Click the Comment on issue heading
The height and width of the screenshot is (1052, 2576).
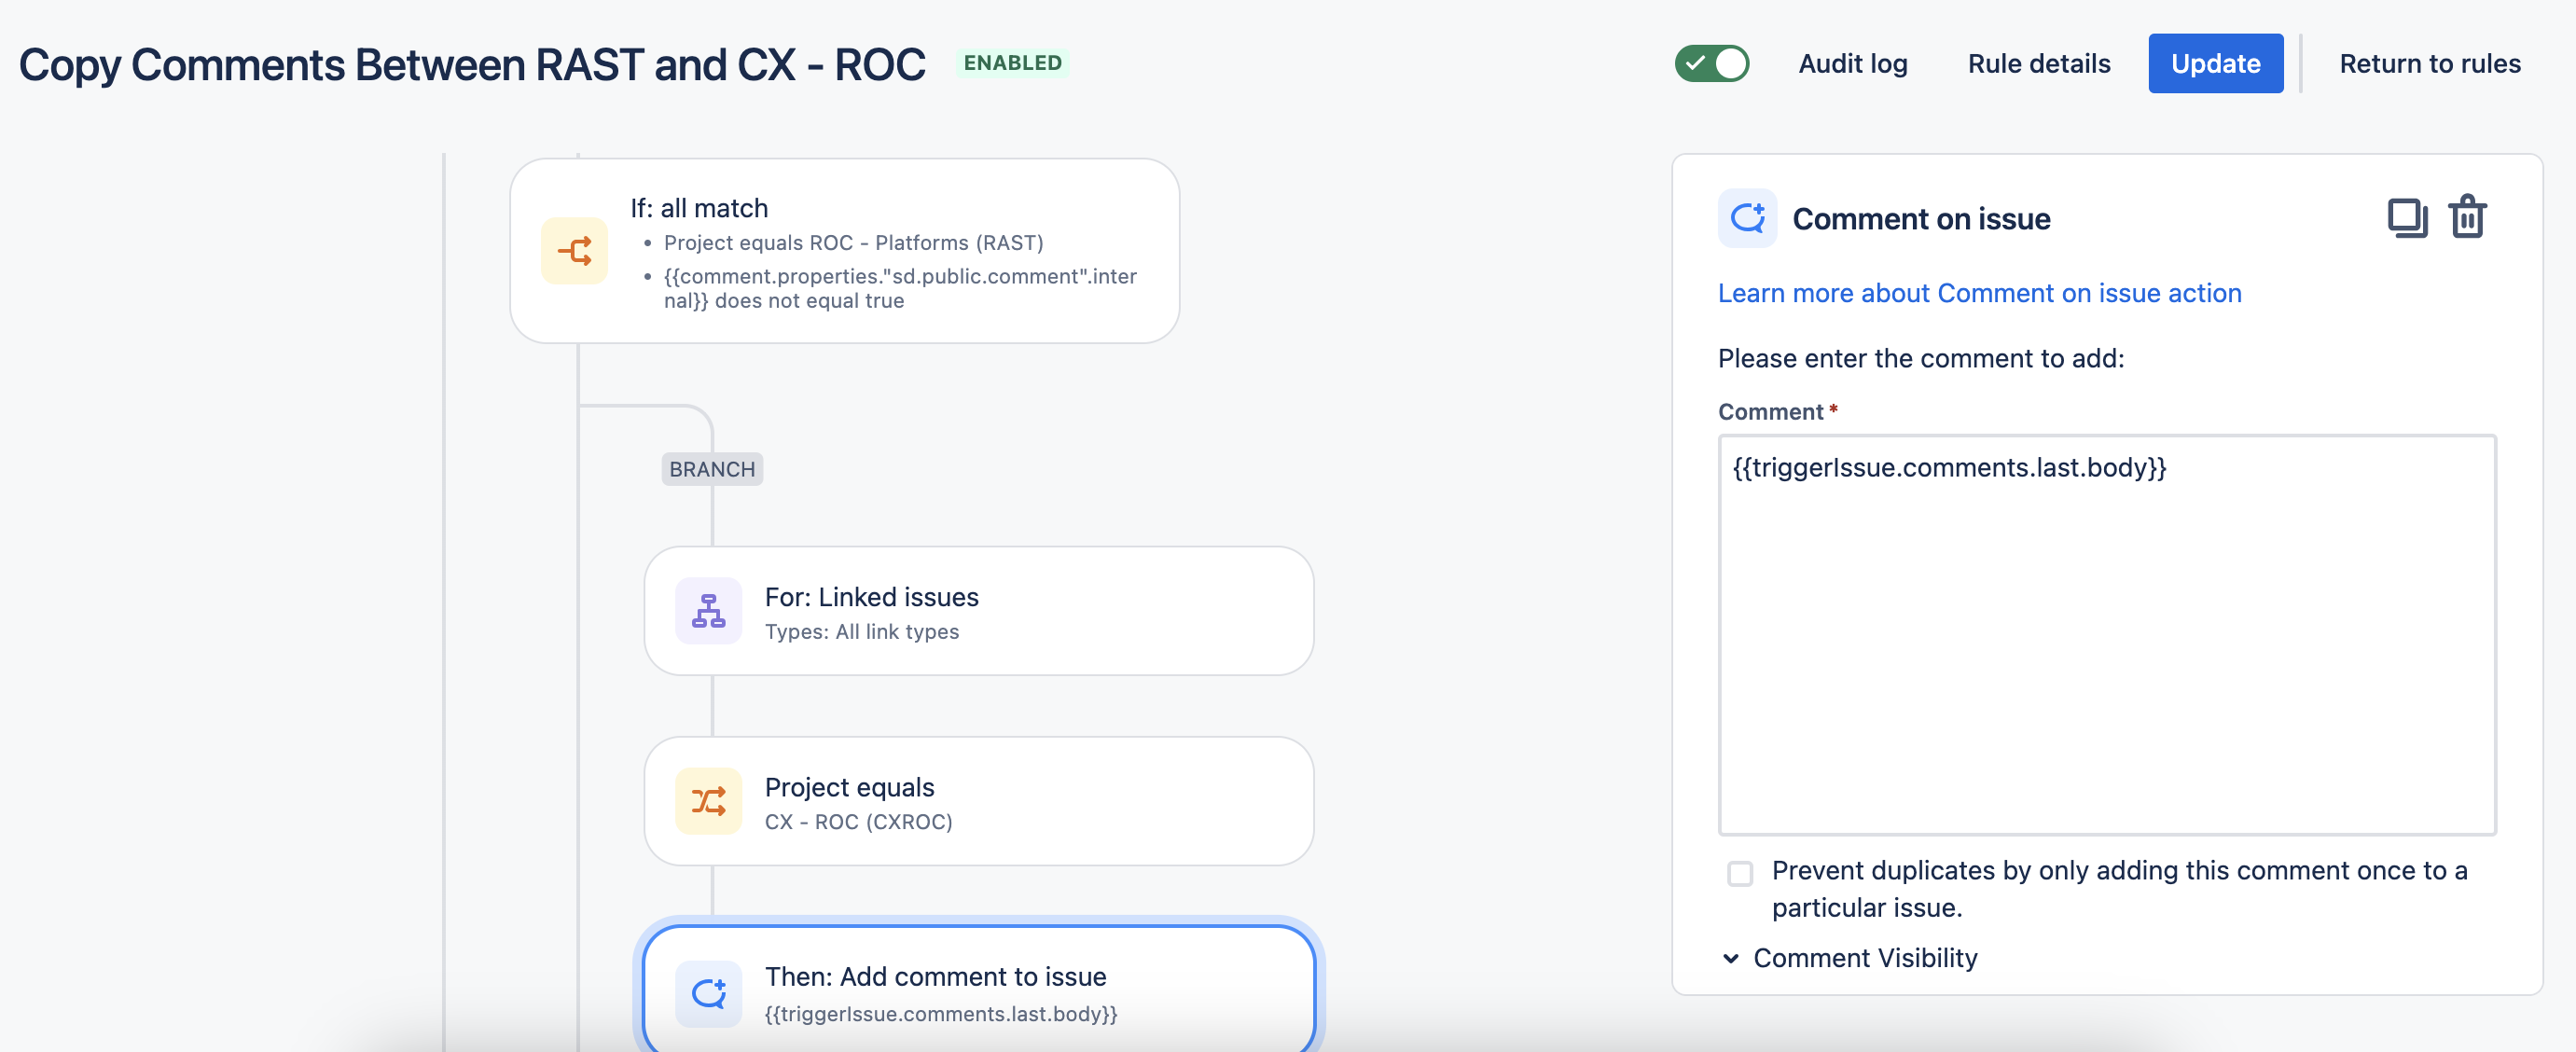pos(1921,219)
